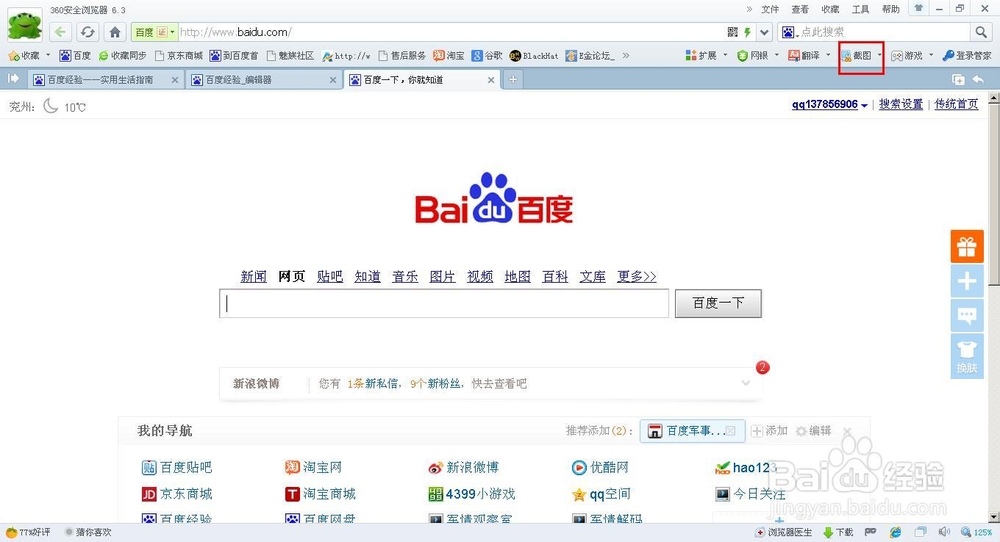Click the 网银 online banking toolbar button
The image size is (1000, 542).
753,56
